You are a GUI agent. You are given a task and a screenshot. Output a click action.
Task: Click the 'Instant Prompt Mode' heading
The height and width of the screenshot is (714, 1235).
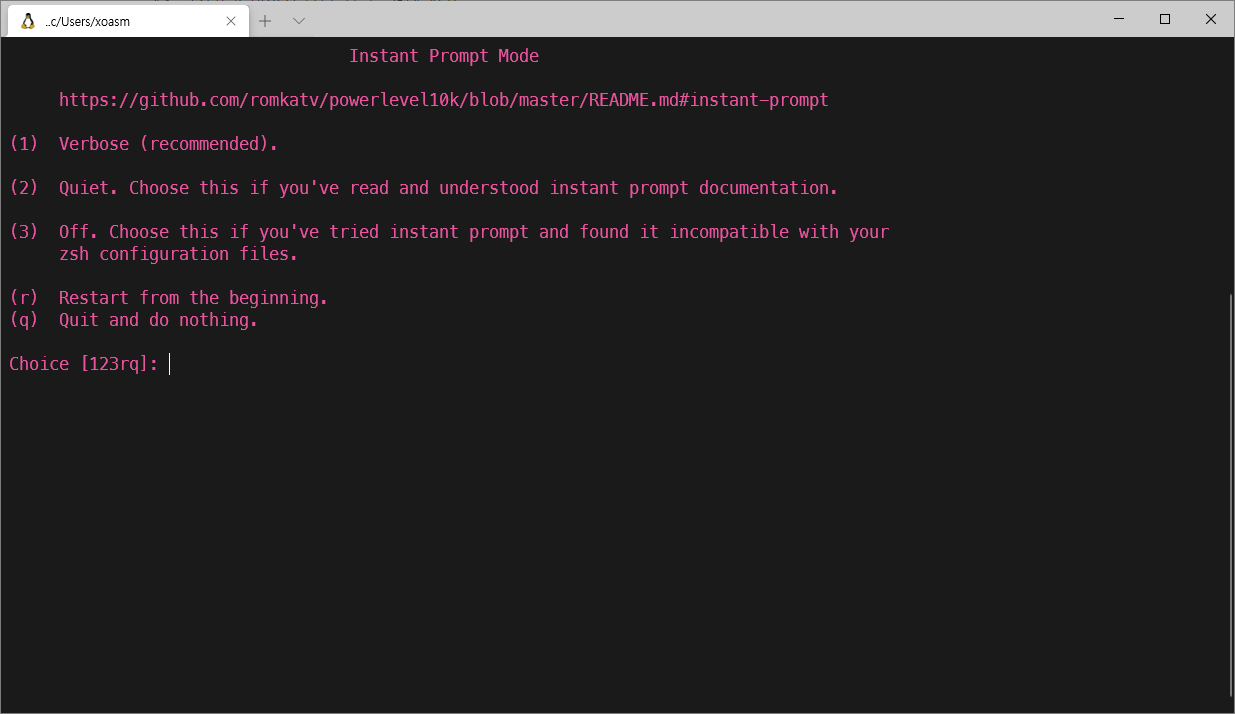(444, 56)
